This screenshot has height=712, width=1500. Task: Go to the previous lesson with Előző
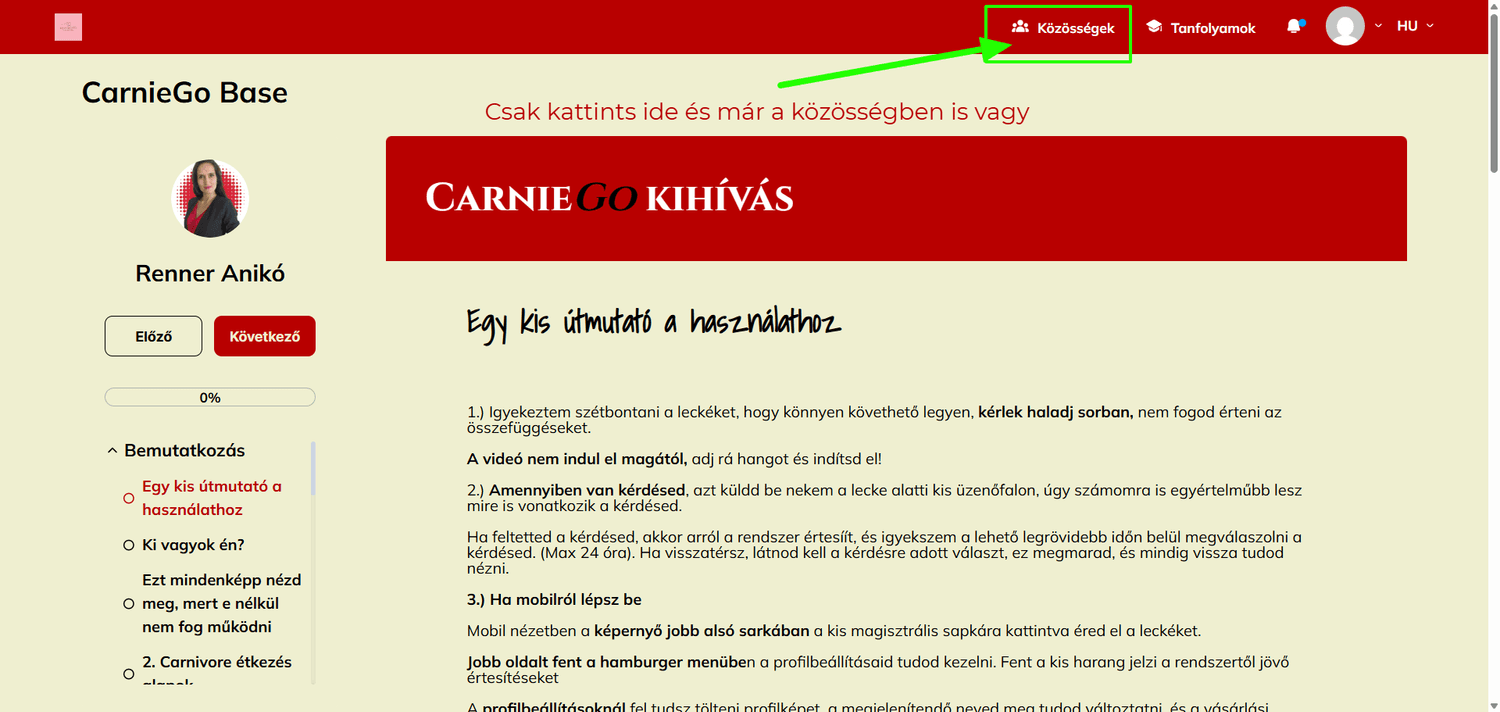click(x=153, y=336)
